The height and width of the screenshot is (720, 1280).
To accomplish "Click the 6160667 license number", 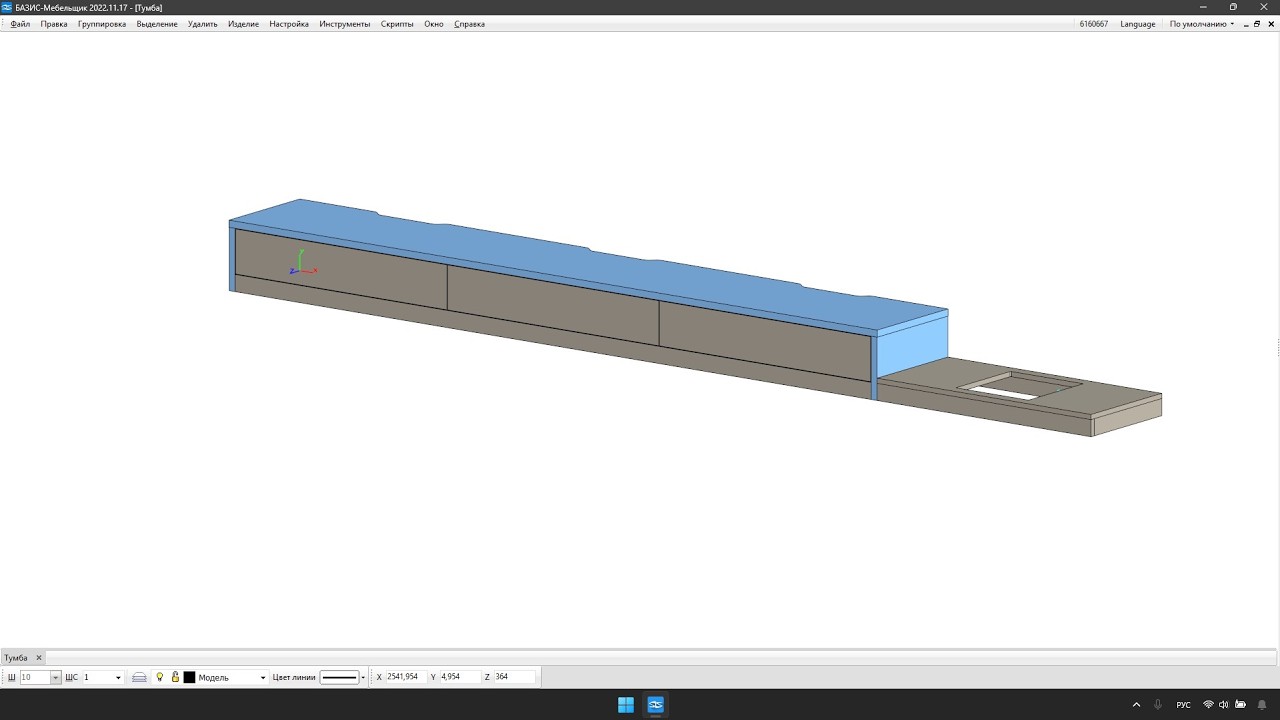I will [x=1094, y=24].
